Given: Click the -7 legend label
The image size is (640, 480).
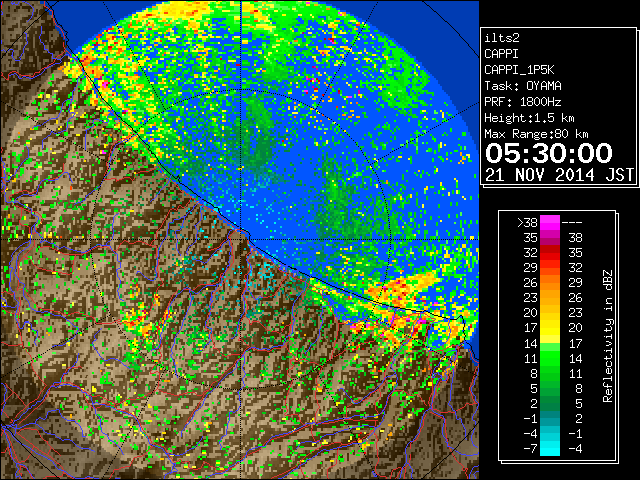Looking at the screenshot, I should [530, 449].
